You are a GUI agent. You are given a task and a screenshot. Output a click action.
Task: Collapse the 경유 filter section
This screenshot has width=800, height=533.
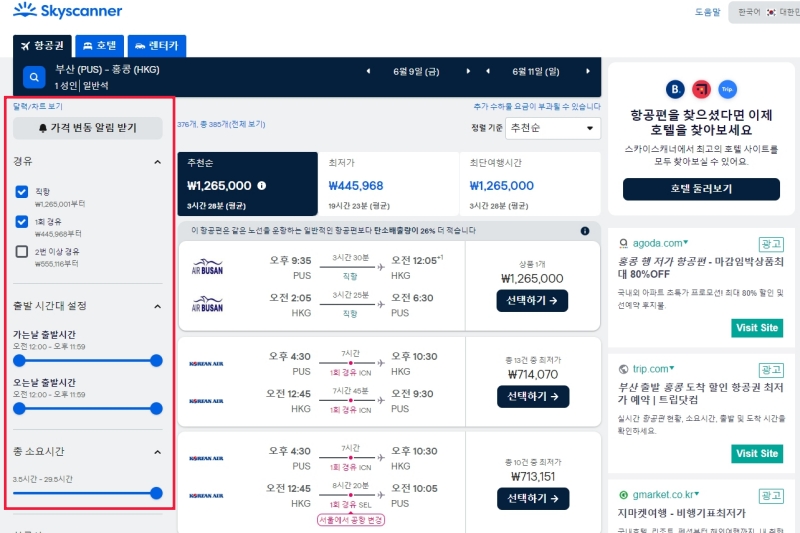(157, 162)
